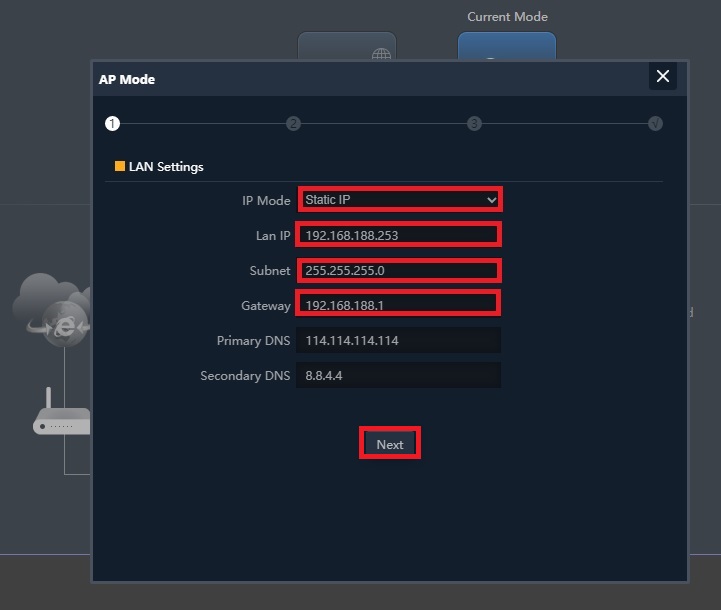Open the IP Mode dropdown

click(399, 200)
